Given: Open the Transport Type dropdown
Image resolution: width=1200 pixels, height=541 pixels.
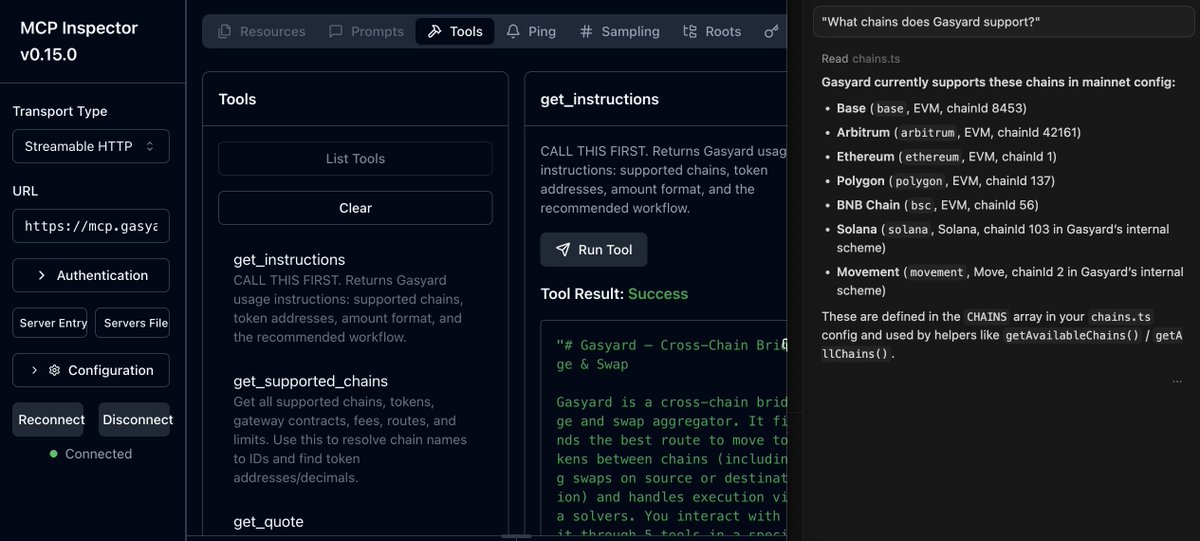Looking at the screenshot, I should 91,146.
